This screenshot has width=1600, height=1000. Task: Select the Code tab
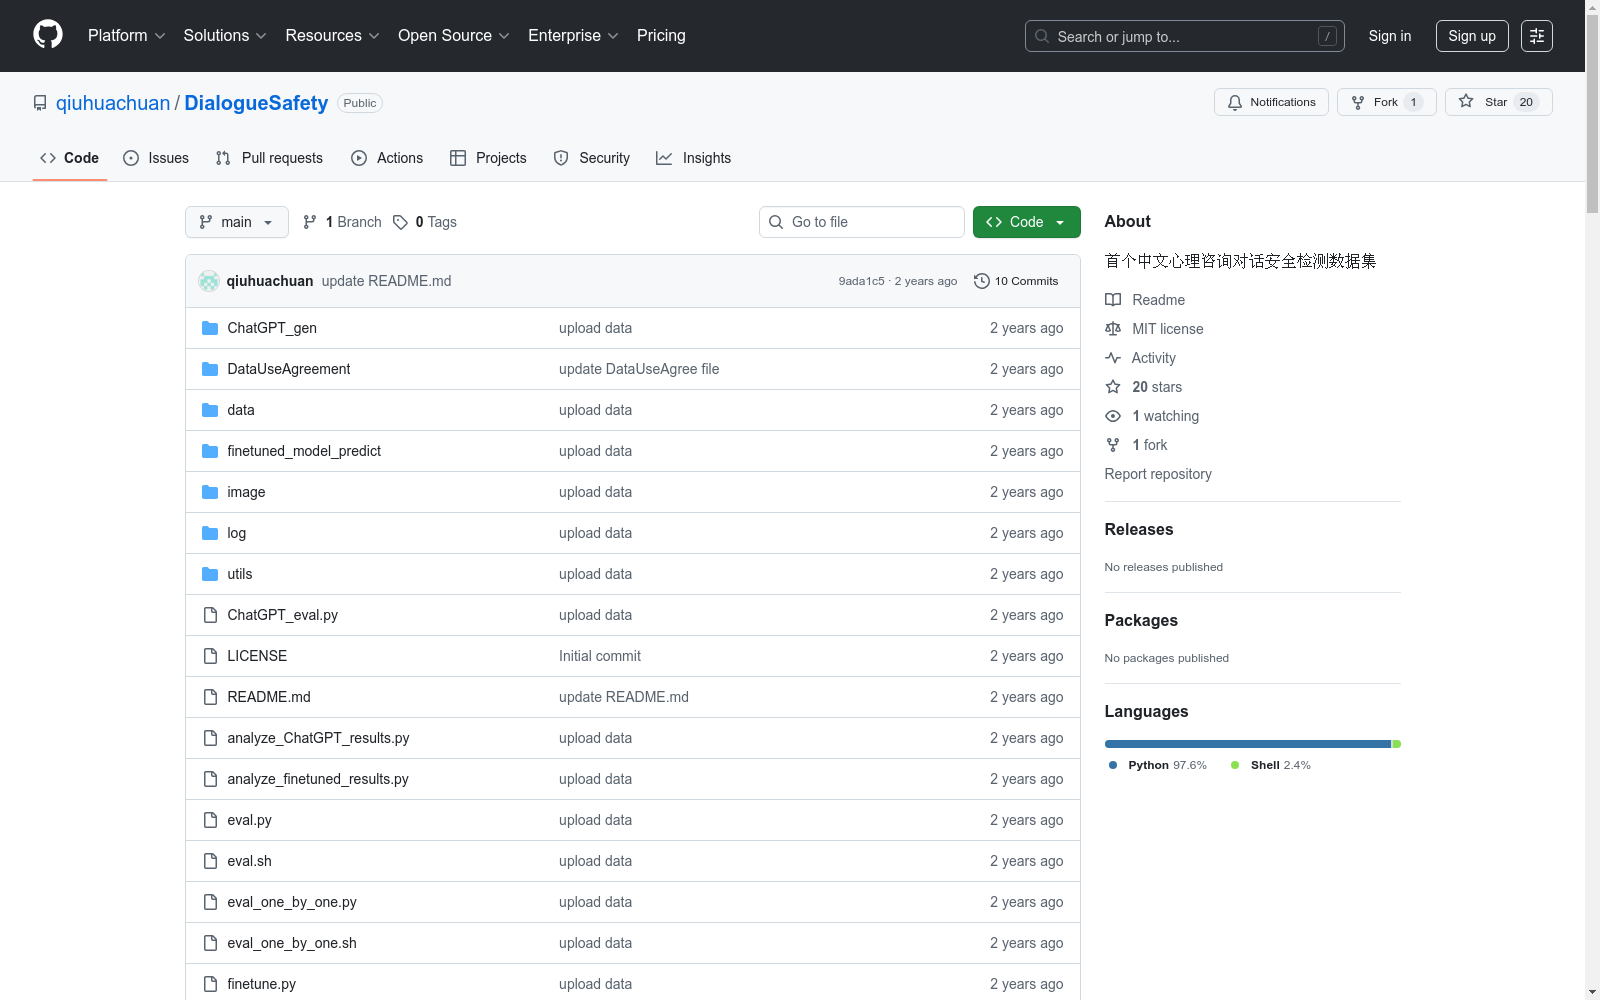coord(69,158)
